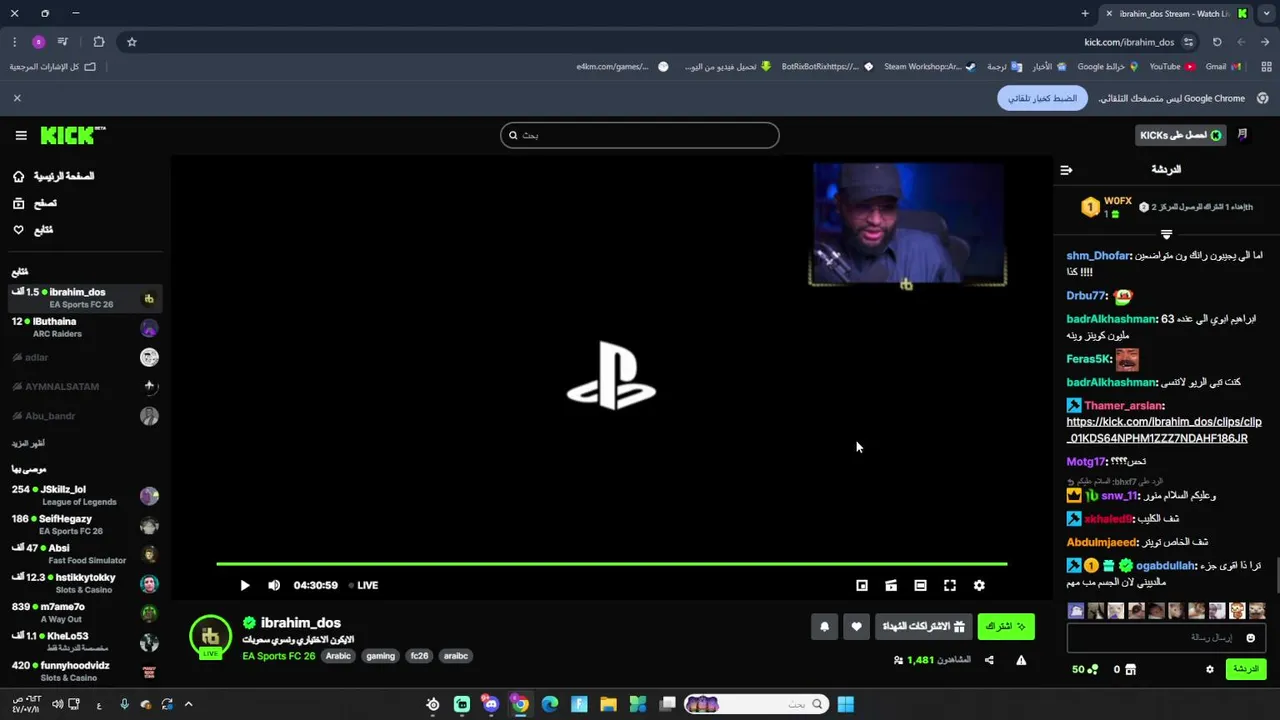
Task: Open m7ame7o recommended channel
Action: (x=85, y=613)
